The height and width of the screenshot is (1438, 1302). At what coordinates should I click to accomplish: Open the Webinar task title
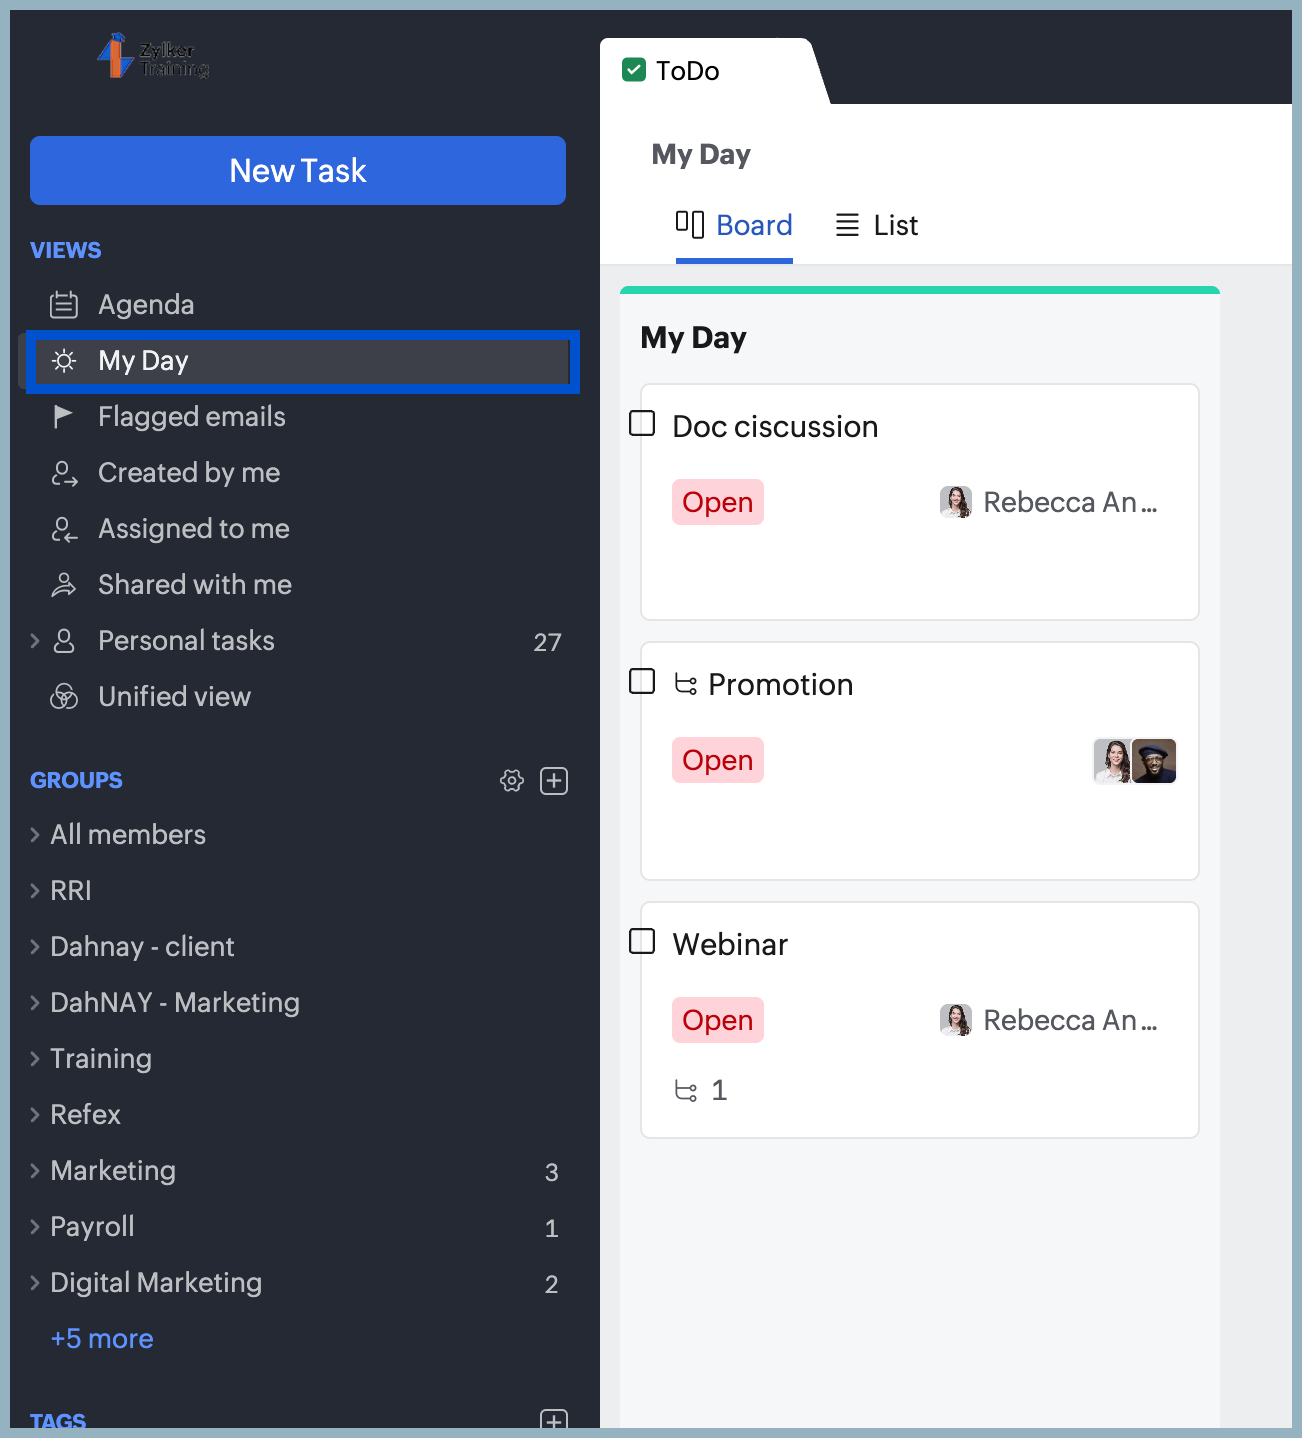click(730, 945)
